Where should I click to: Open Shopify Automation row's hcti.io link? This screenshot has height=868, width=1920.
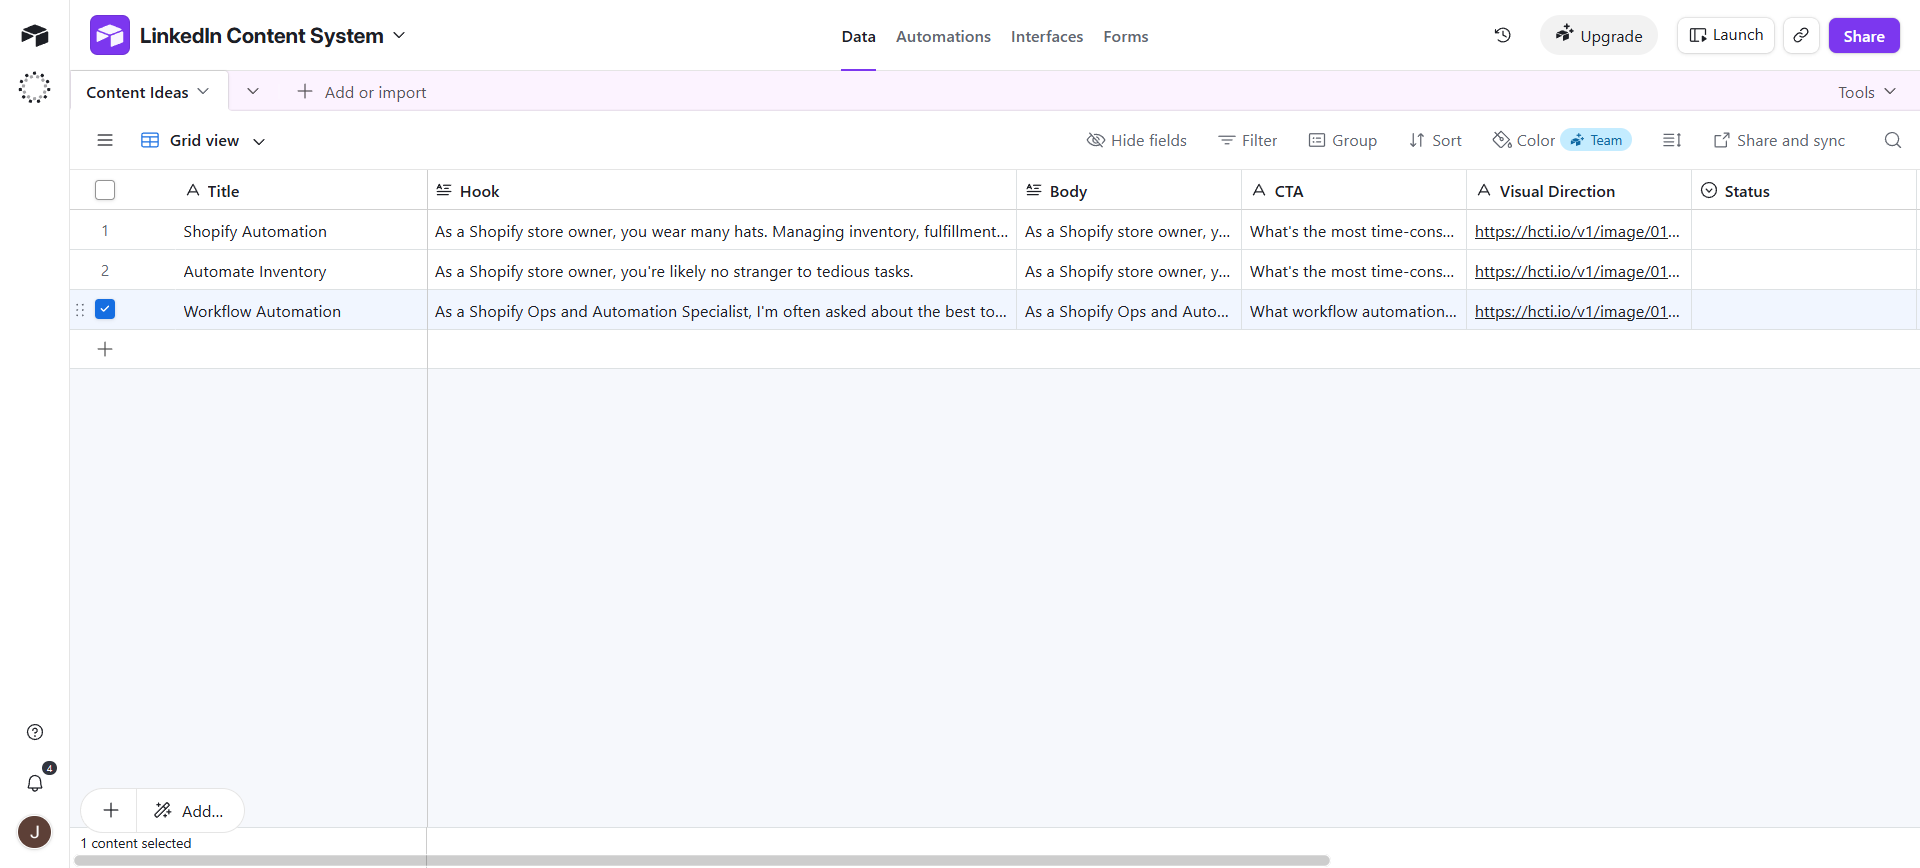(x=1577, y=231)
